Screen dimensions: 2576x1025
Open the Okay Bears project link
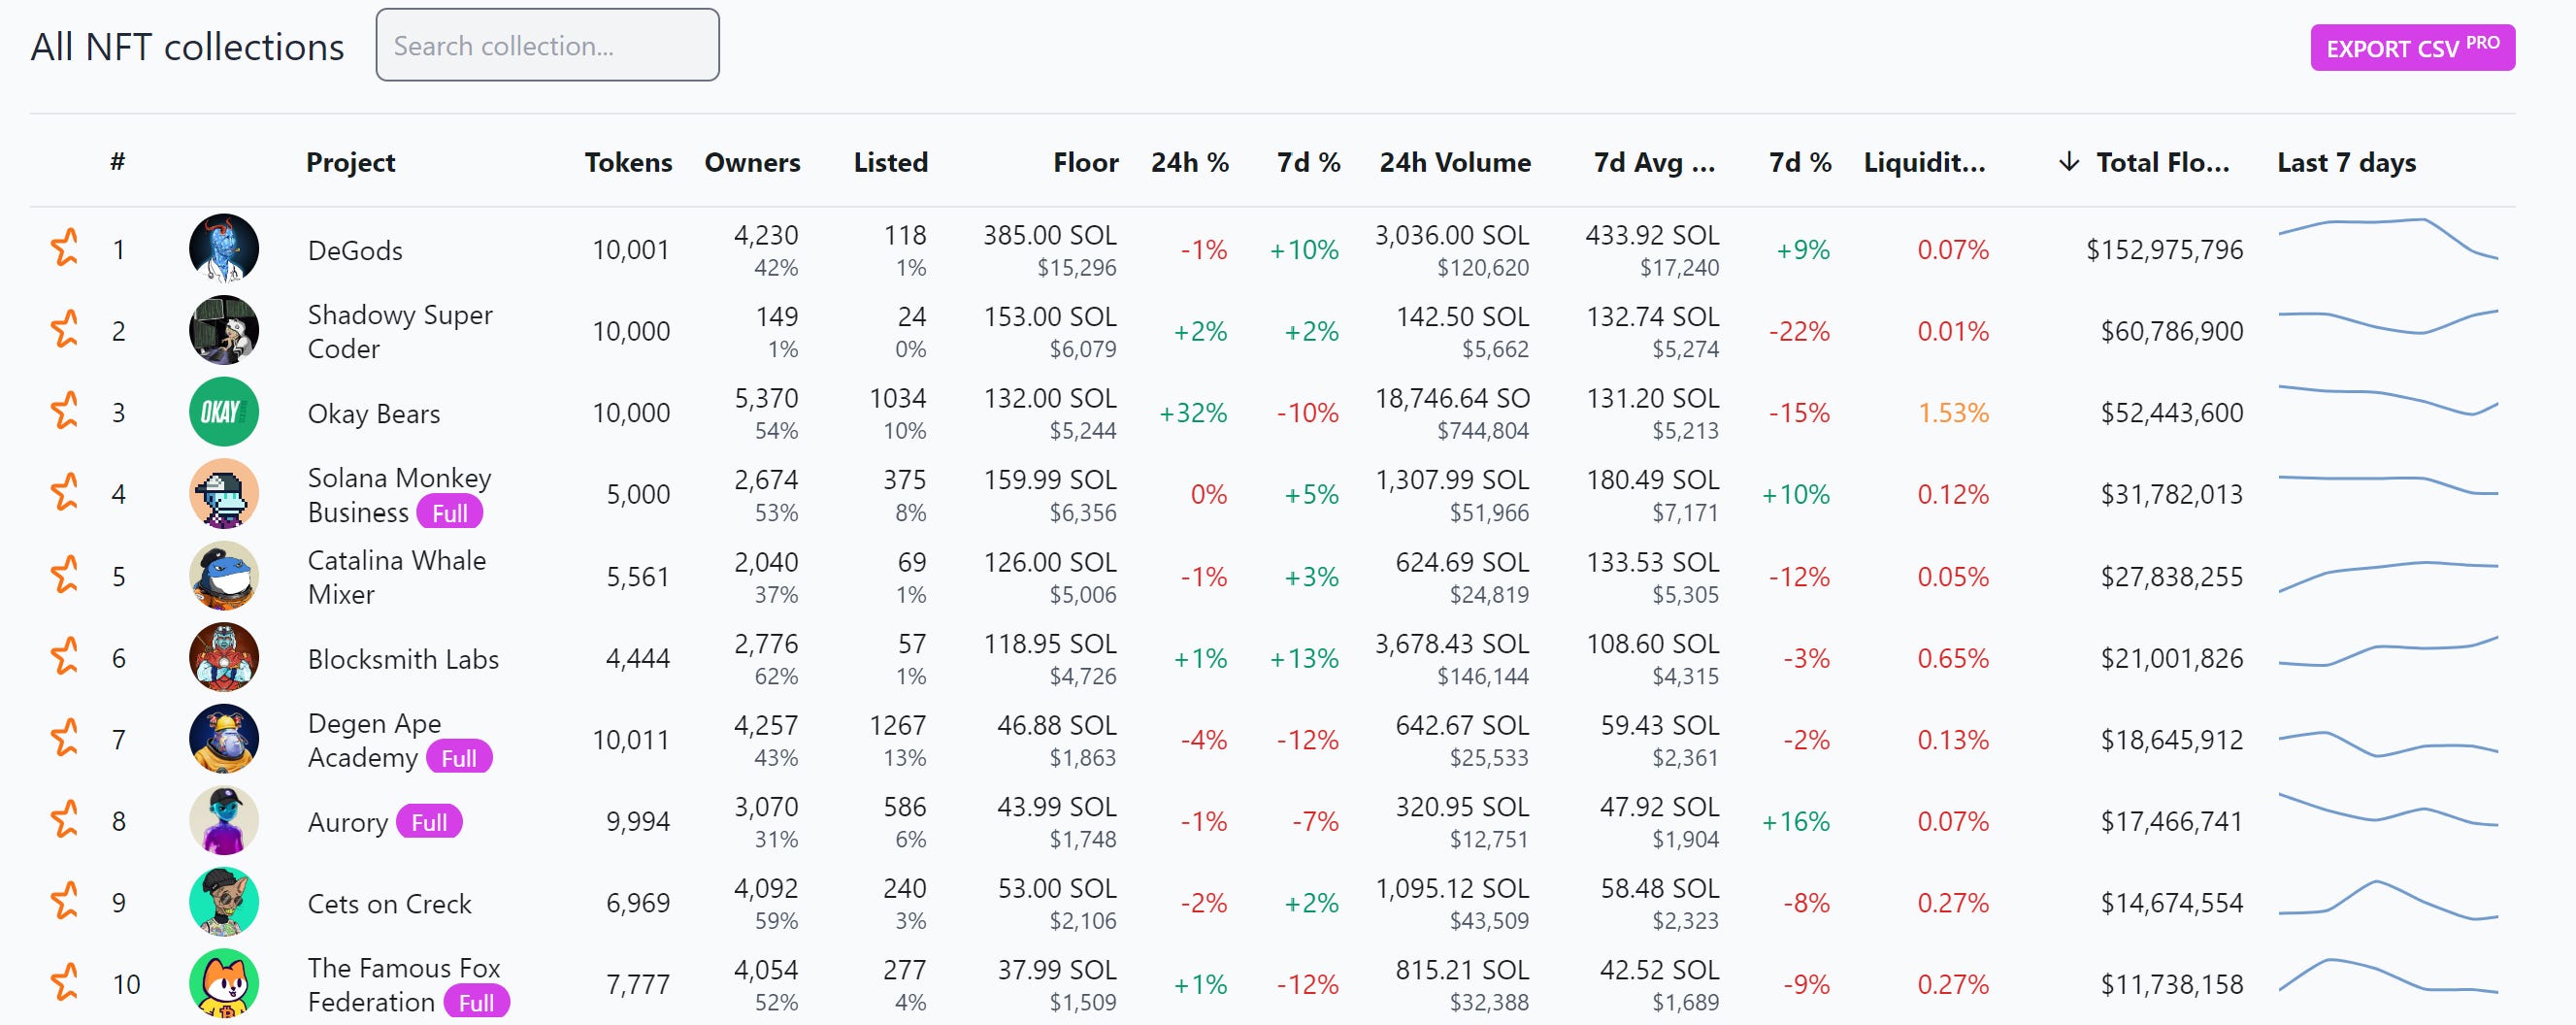[374, 413]
